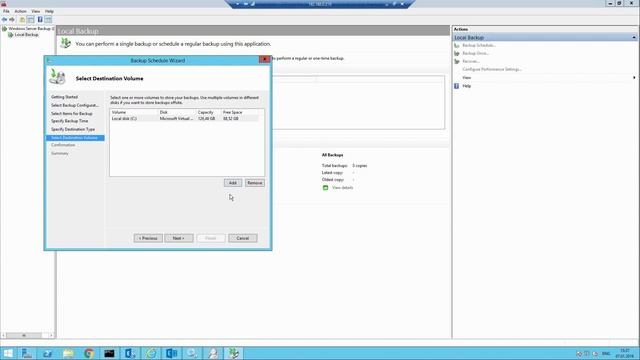Screen dimensions: 640x360
Task: Click the Free Space column header
Action: coord(240,112)
